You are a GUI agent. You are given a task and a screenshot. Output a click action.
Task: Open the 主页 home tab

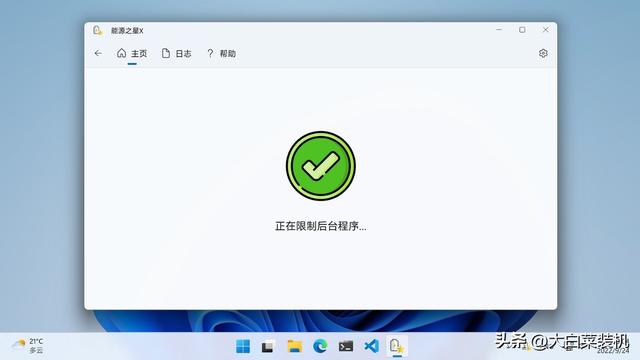pyautogui.click(x=132, y=53)
